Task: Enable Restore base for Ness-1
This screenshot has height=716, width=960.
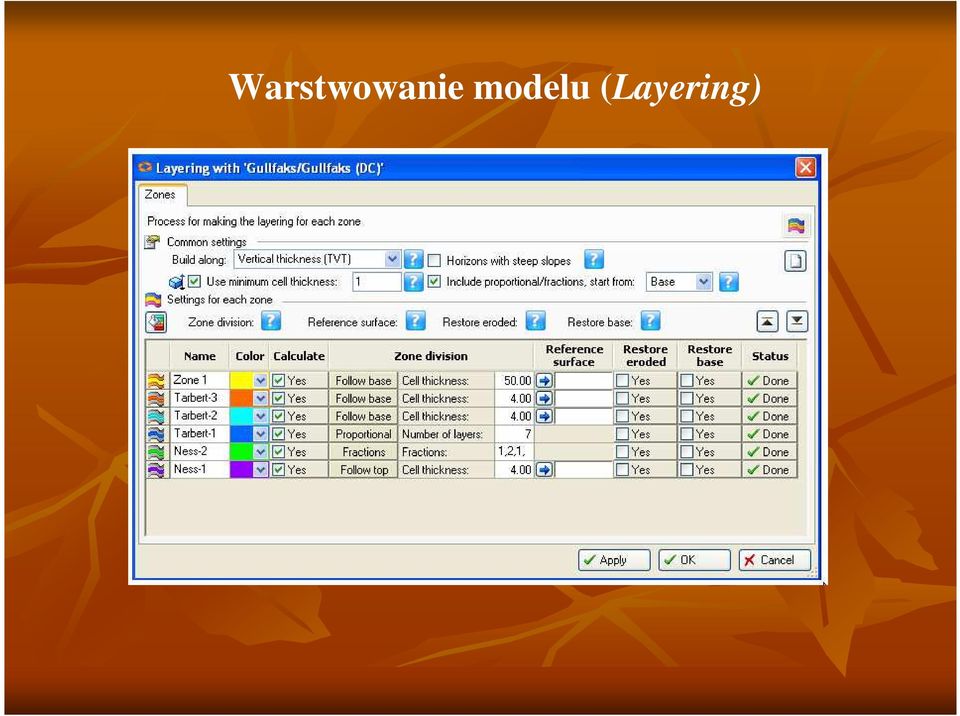Action: tap(687, 470)
